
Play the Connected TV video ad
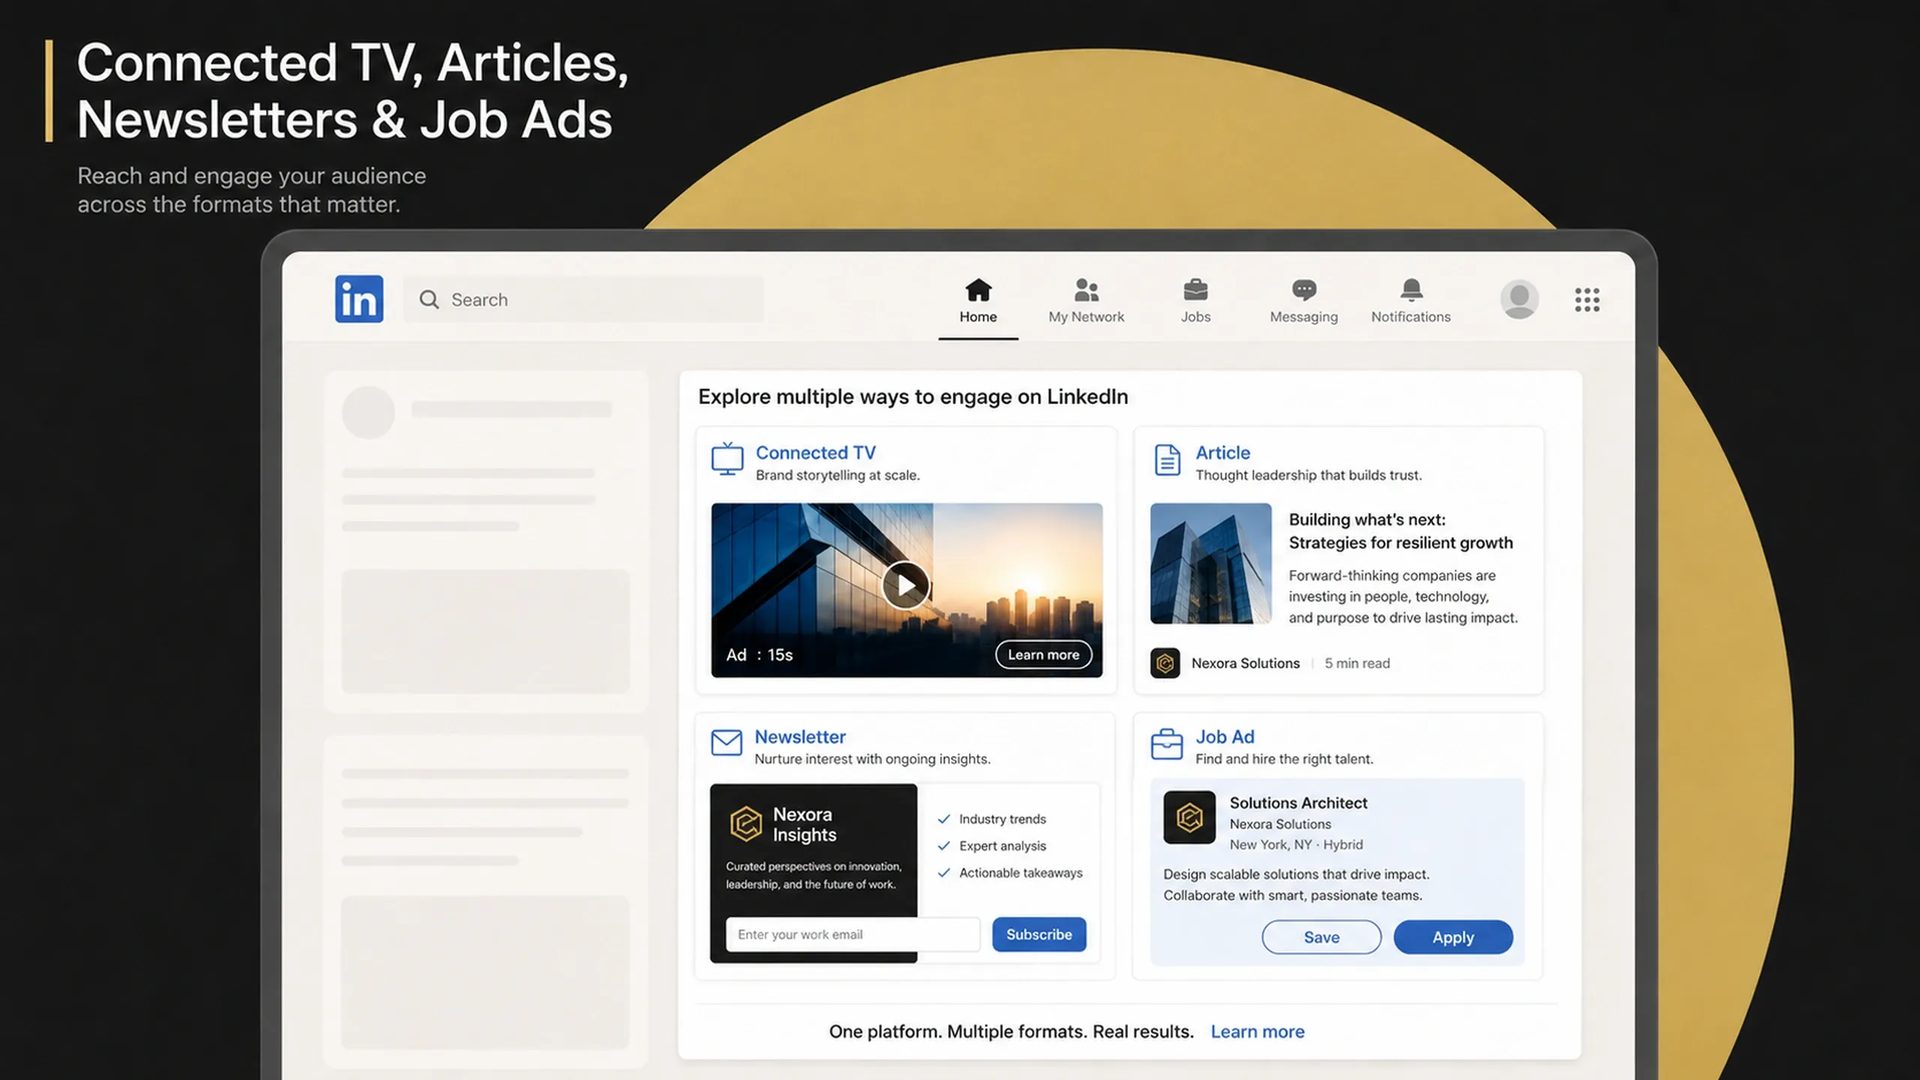coord(905,586)
